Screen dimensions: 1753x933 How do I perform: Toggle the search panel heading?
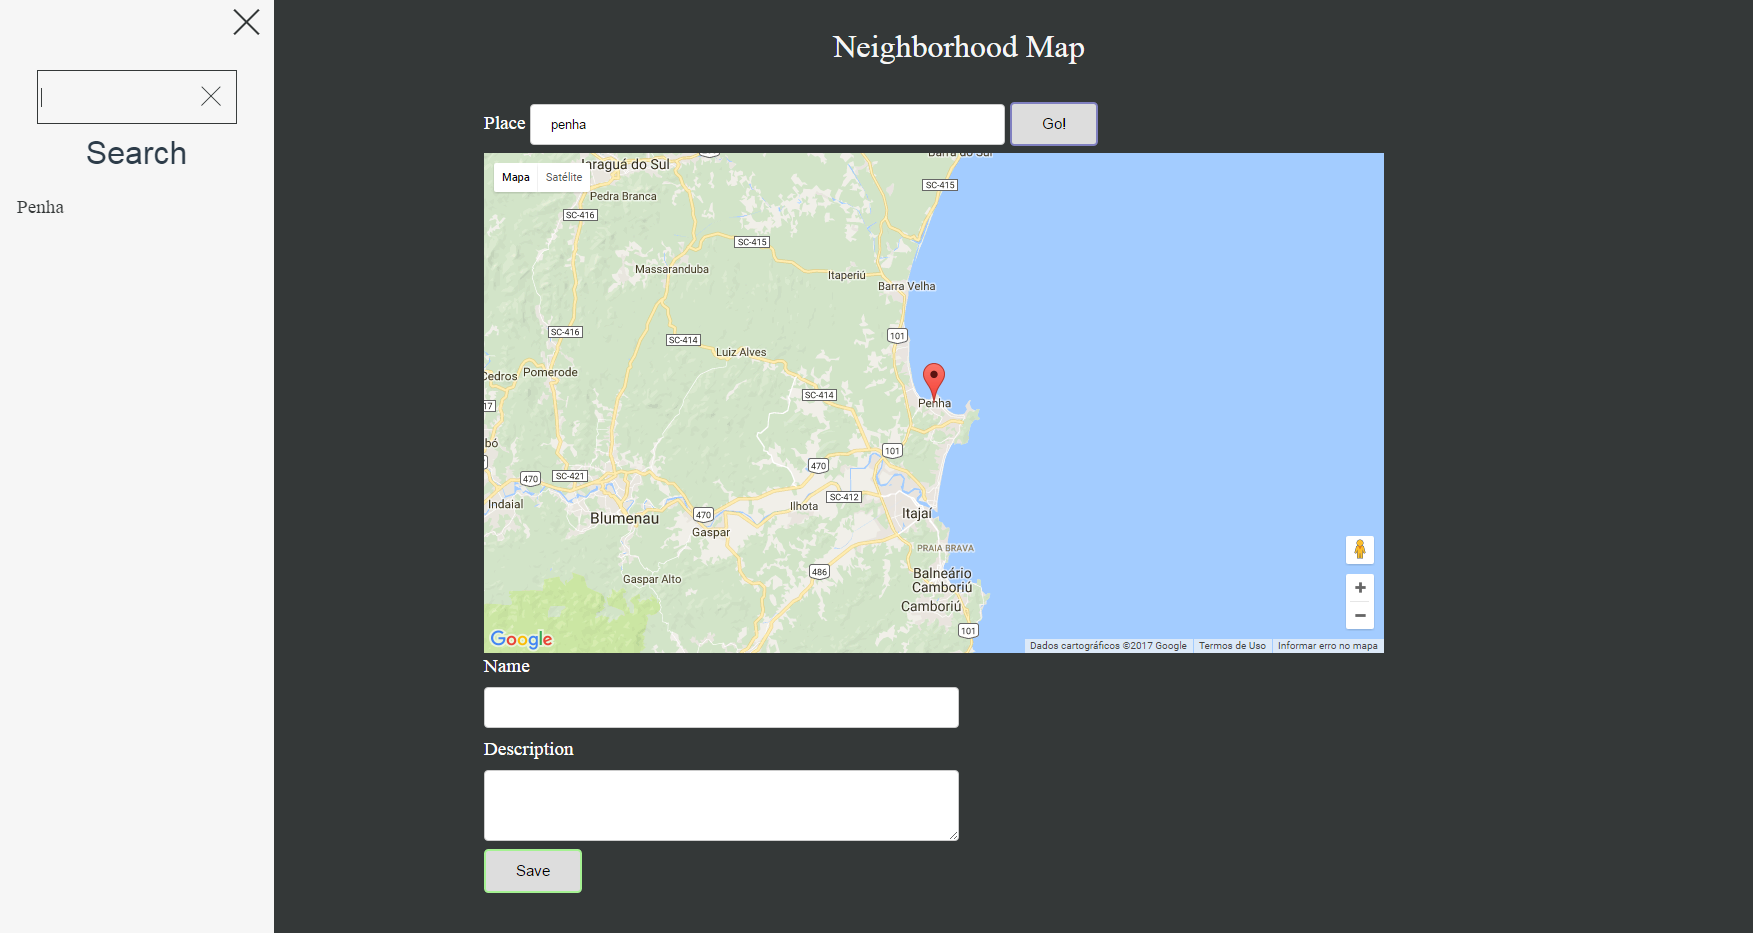135,152
